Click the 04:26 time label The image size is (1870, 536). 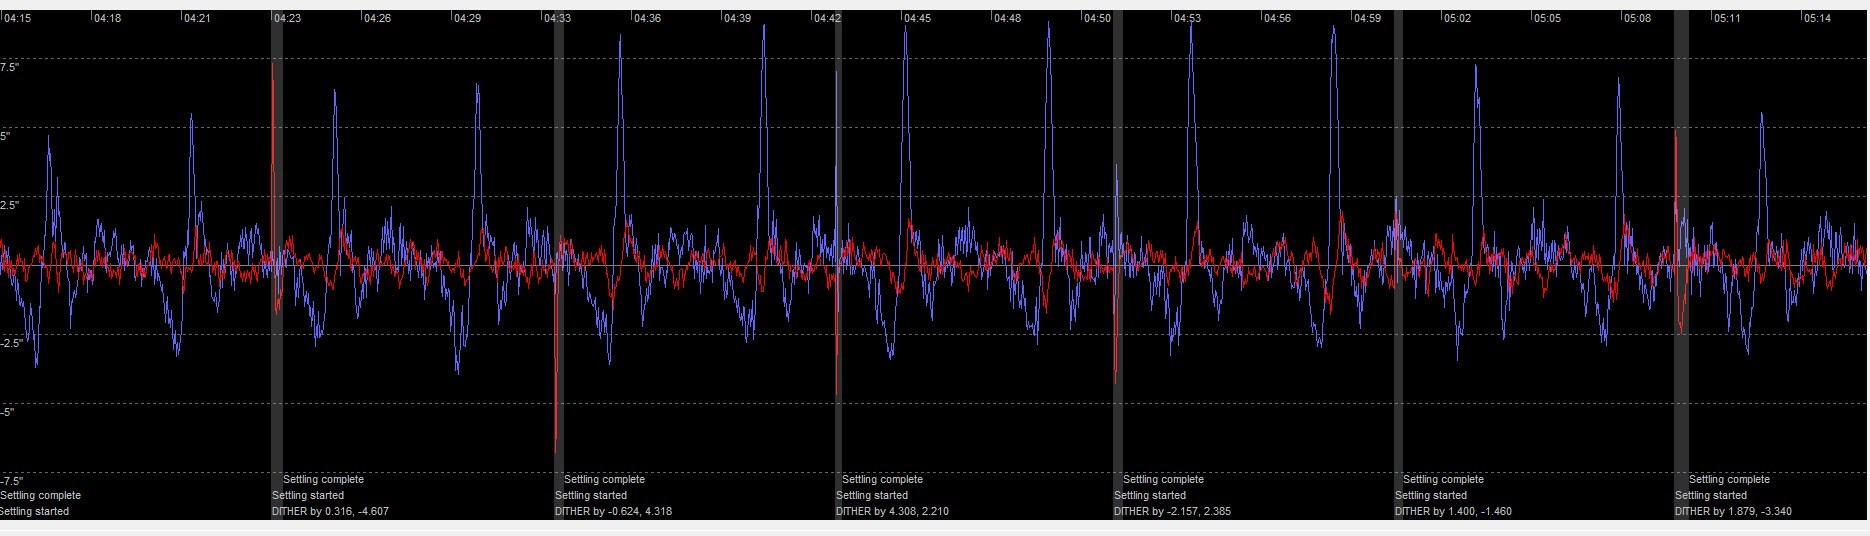(377, 18)
